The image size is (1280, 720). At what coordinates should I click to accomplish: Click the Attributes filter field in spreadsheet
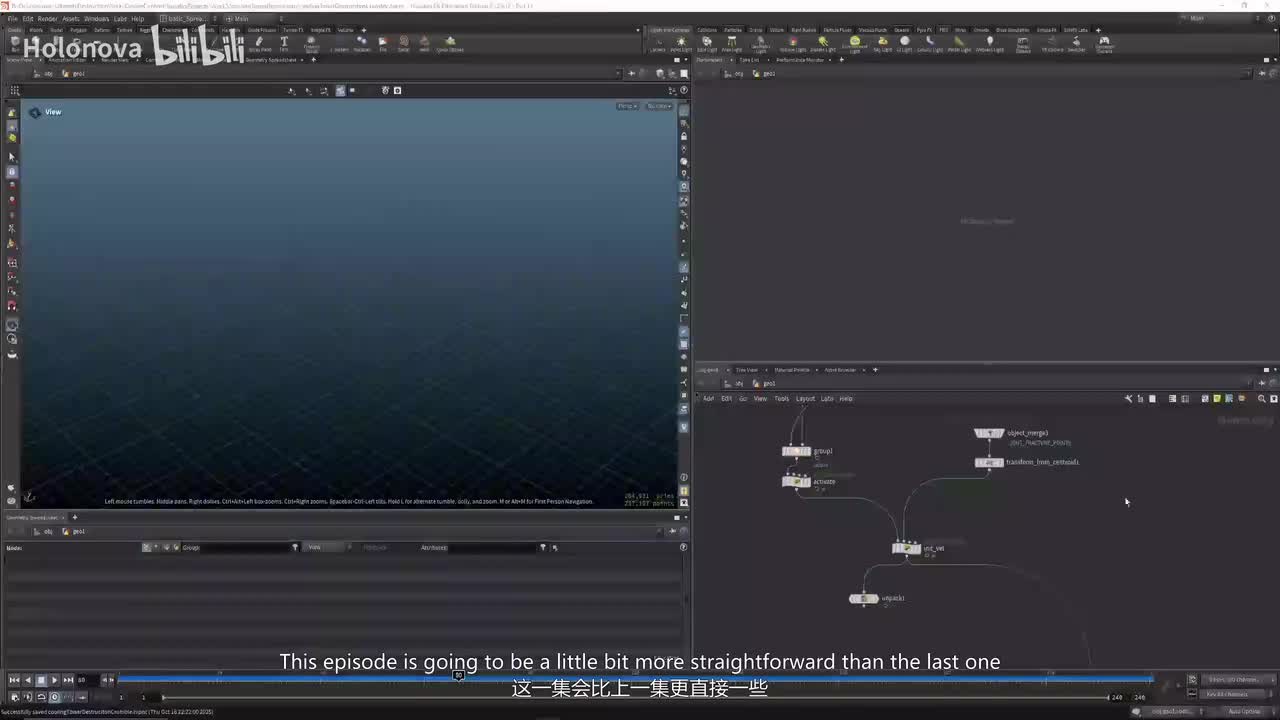[494, 547]
